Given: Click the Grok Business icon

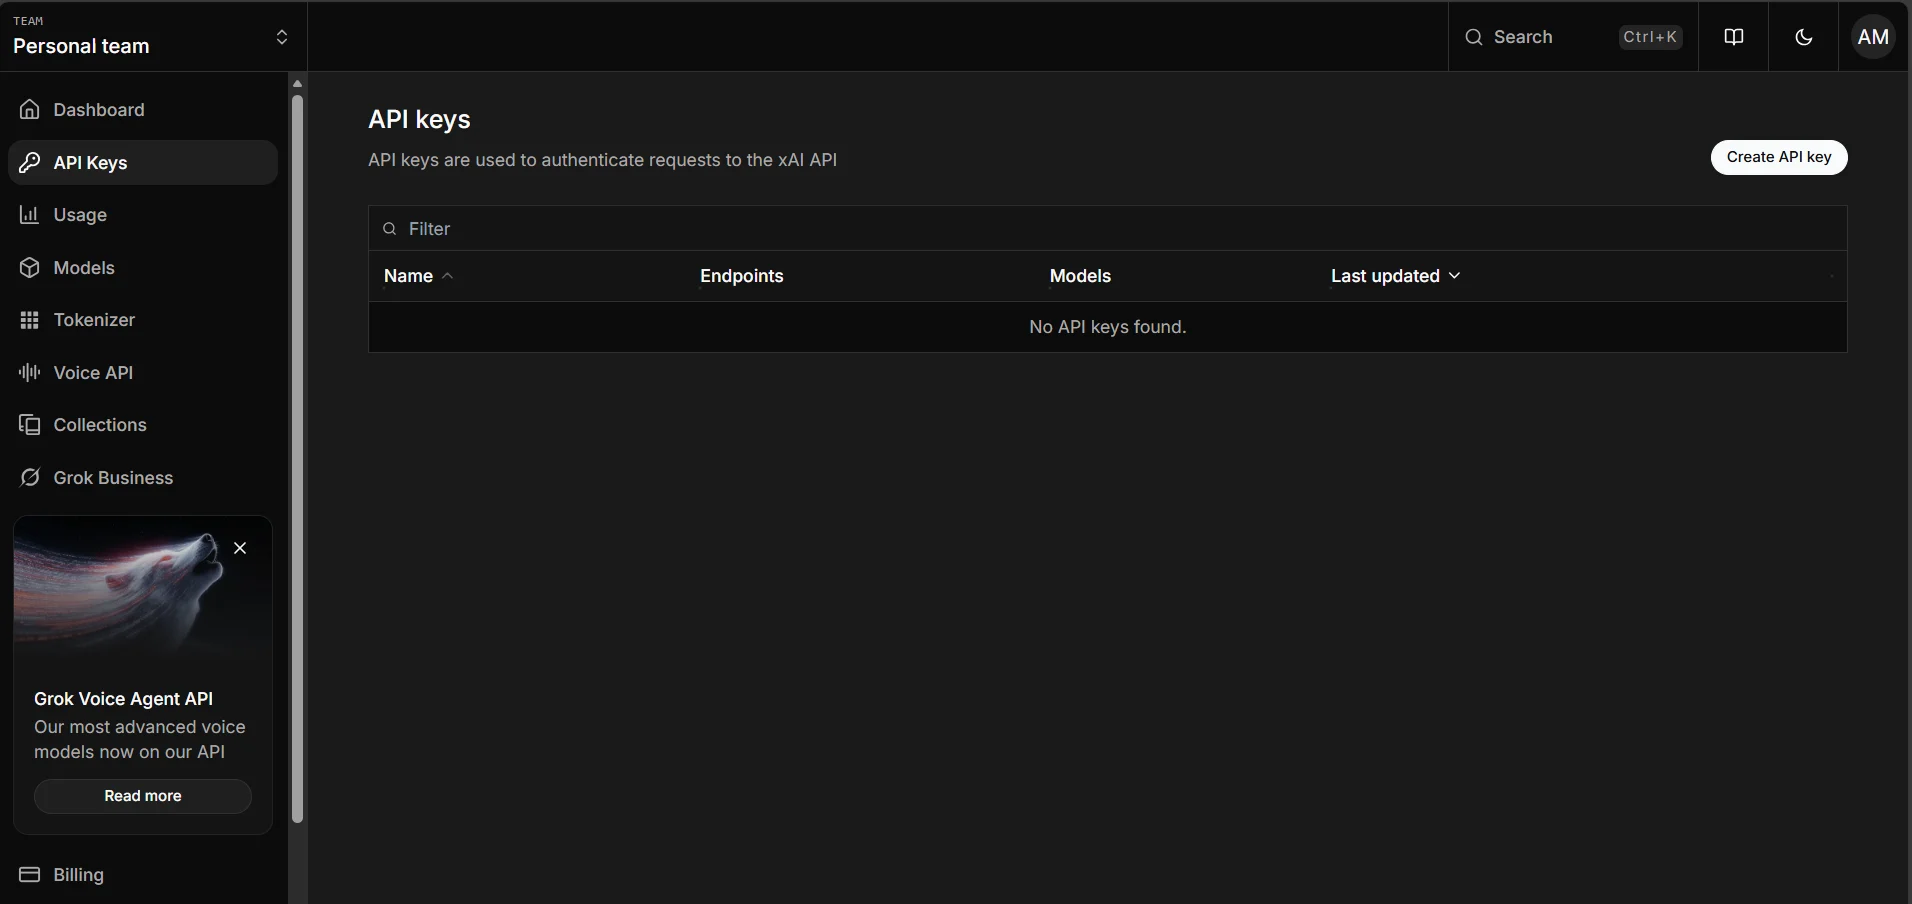Looking at the screenshot, I should [30, 478].
